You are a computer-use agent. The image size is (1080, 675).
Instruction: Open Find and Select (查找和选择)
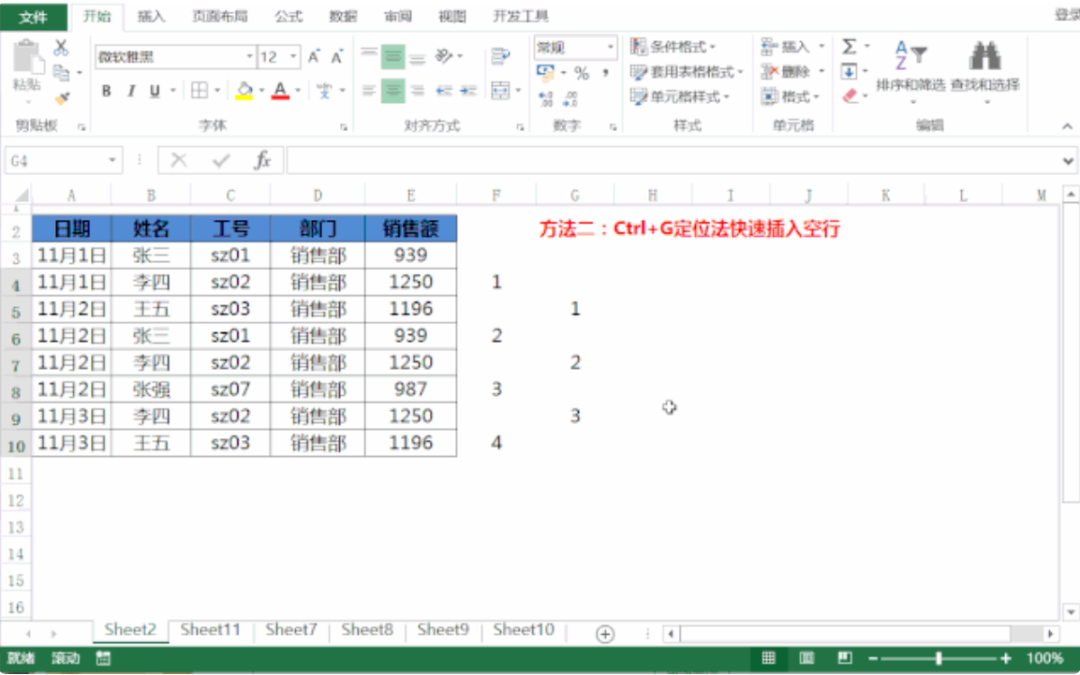(x=985, y=72)
